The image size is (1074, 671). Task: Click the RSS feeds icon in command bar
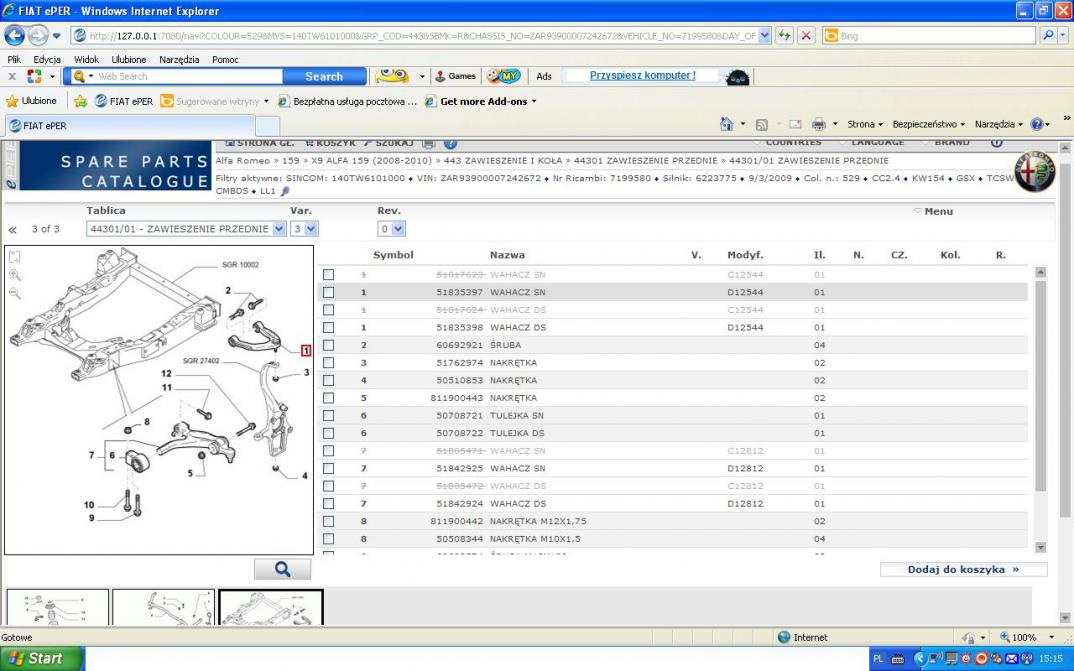(762, 125)
